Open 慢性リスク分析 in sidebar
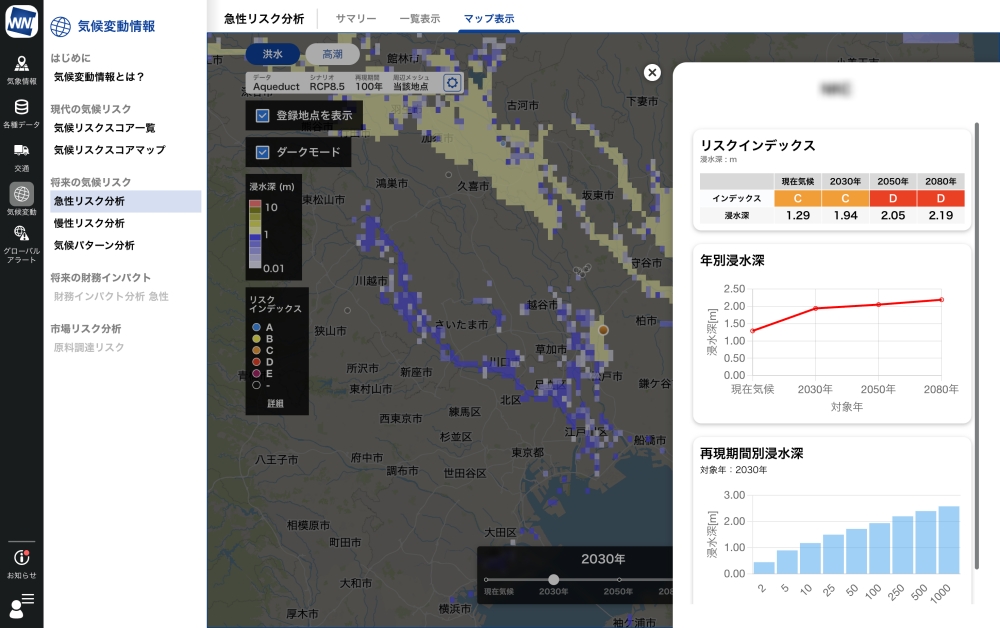The height and width of the screenshot is (628, 1000). coord(89,223)
